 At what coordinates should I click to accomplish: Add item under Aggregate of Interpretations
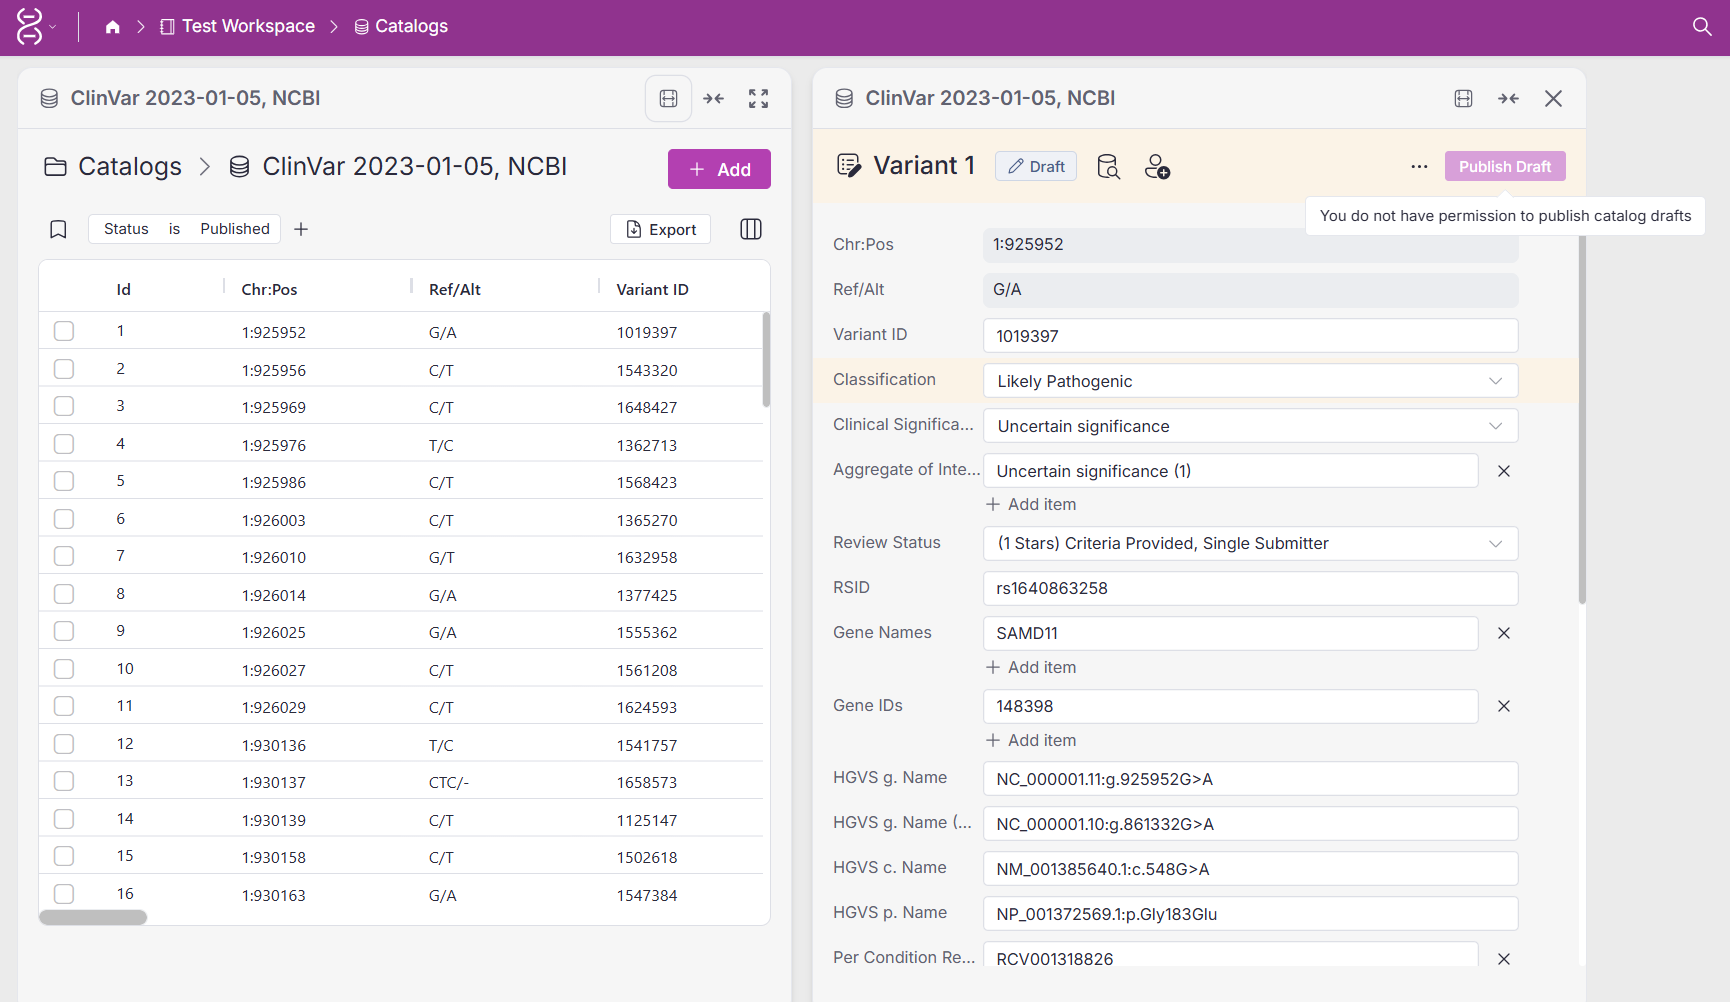pos(1031,505)
